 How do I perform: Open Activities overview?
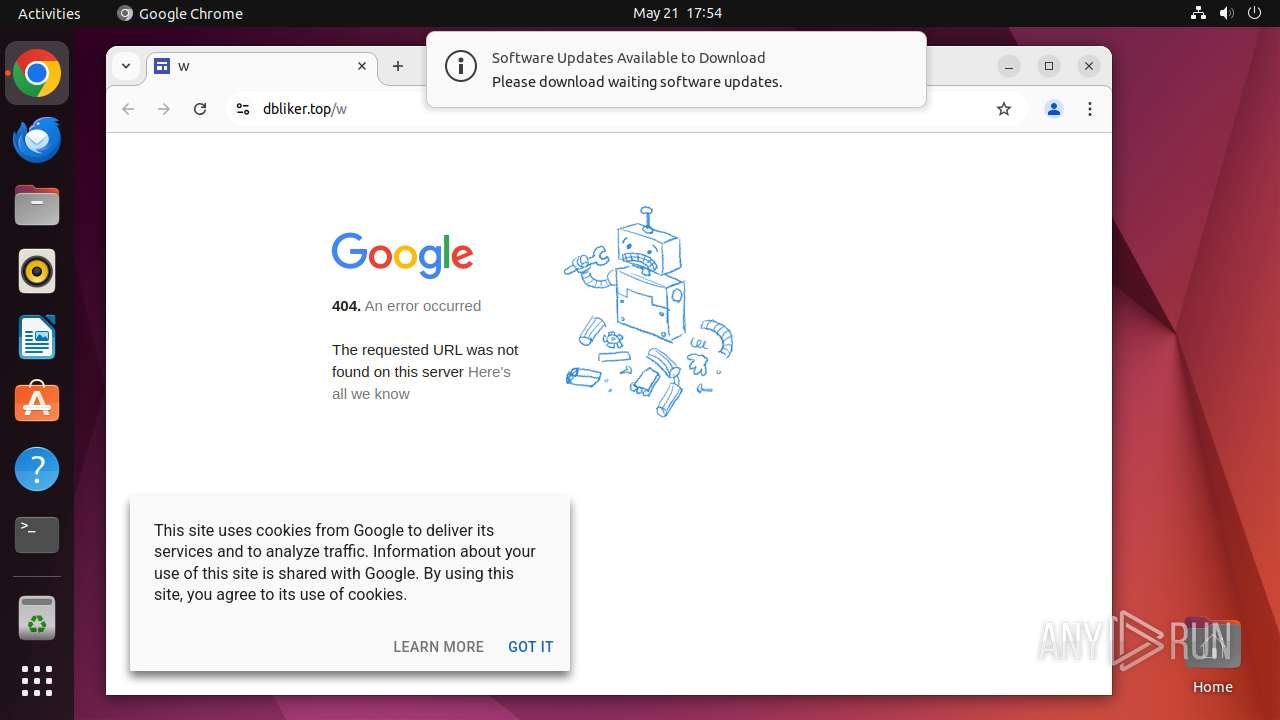point(49,13)
